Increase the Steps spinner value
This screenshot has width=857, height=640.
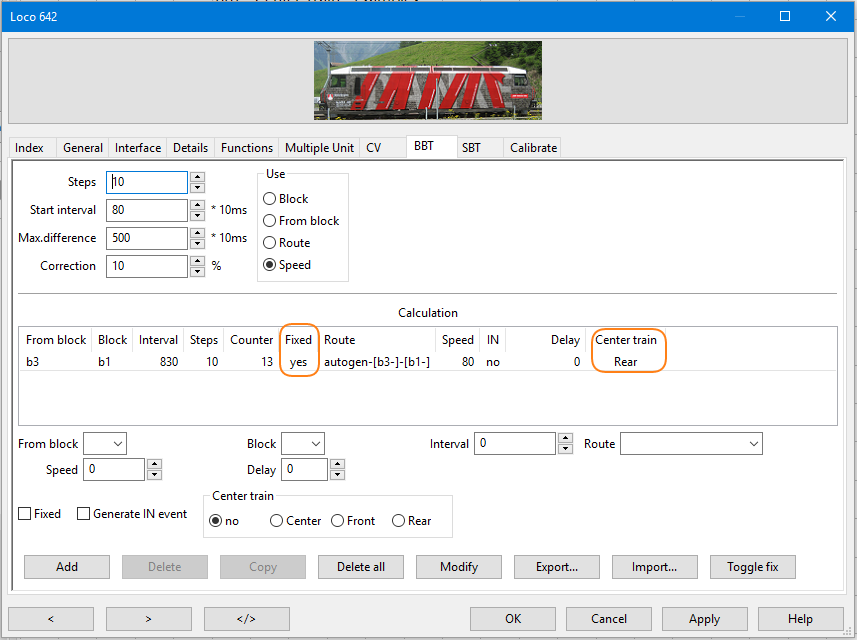(x=197, y=177)
